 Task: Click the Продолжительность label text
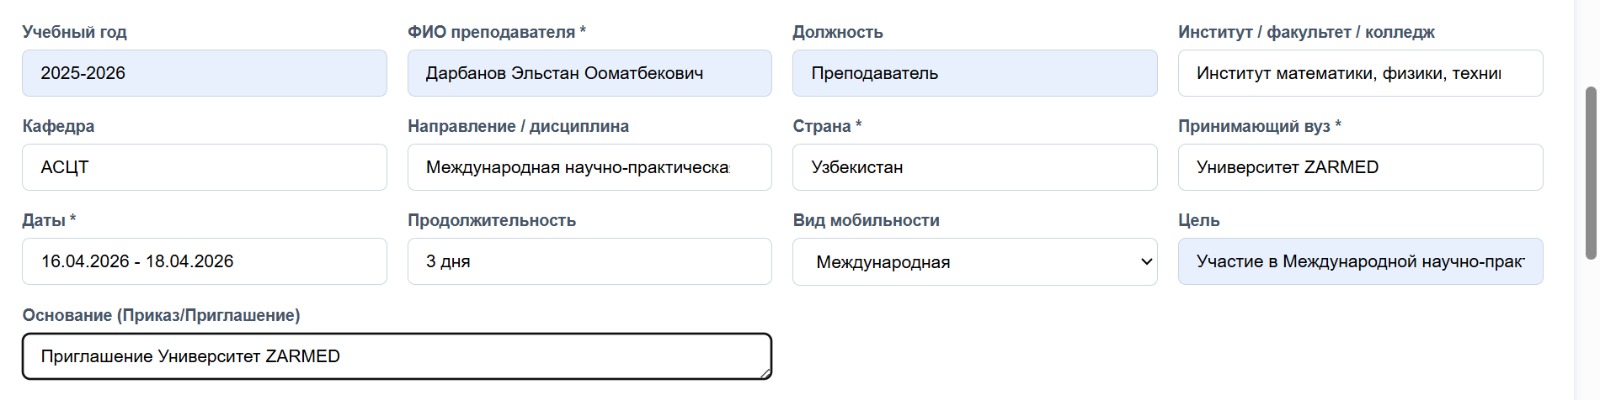point(491,220)
